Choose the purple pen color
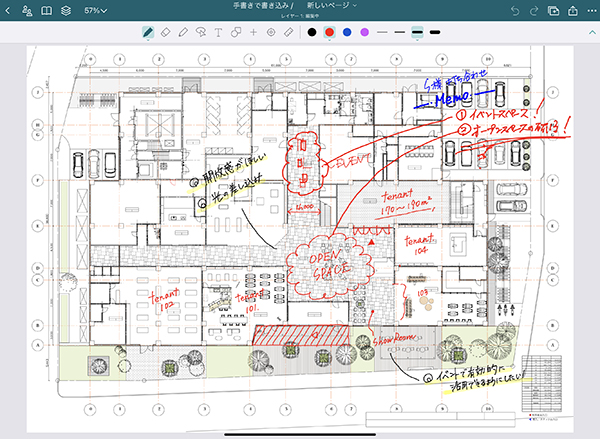Image resolution: width=600 pixels, height=439 pixels. point(364,32)
